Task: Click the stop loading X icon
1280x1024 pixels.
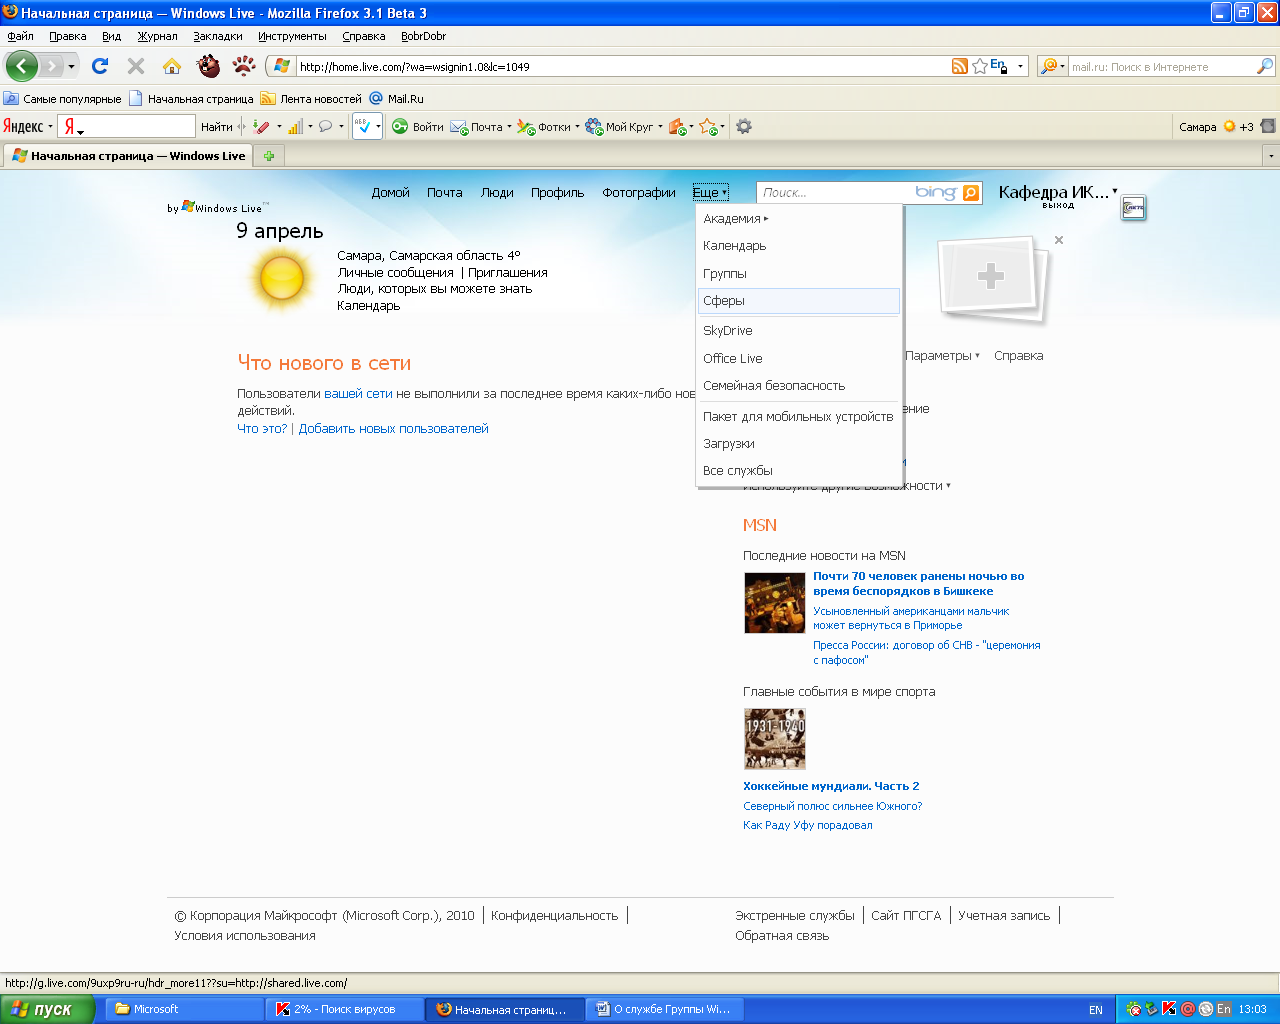Action: coord(136,66)
